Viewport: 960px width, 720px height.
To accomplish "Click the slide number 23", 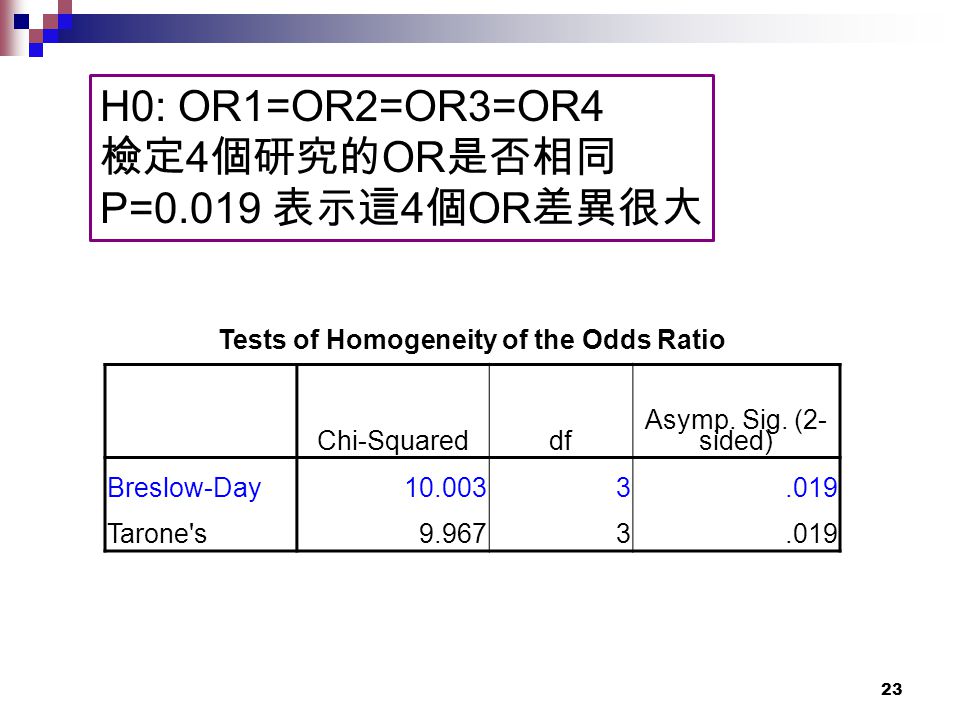I will click(x=891, y=689).
